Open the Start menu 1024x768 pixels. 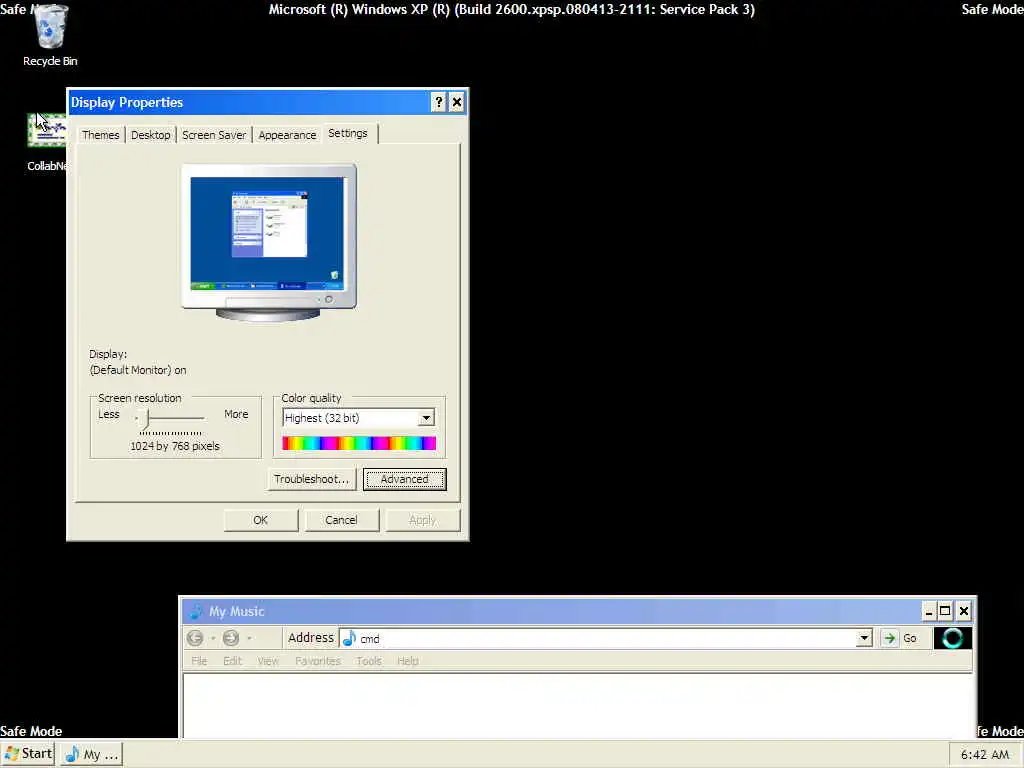click(28, 754)
